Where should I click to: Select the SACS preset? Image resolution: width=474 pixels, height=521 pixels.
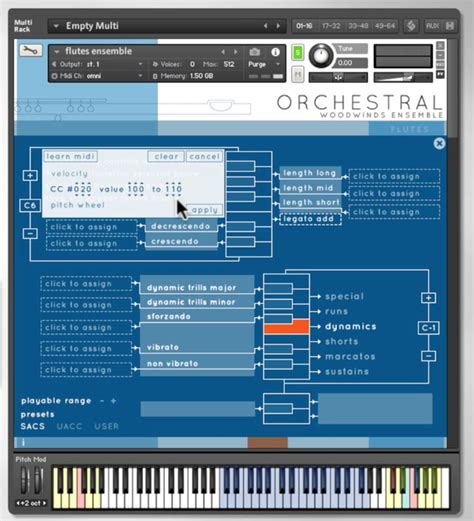point(32,426)
